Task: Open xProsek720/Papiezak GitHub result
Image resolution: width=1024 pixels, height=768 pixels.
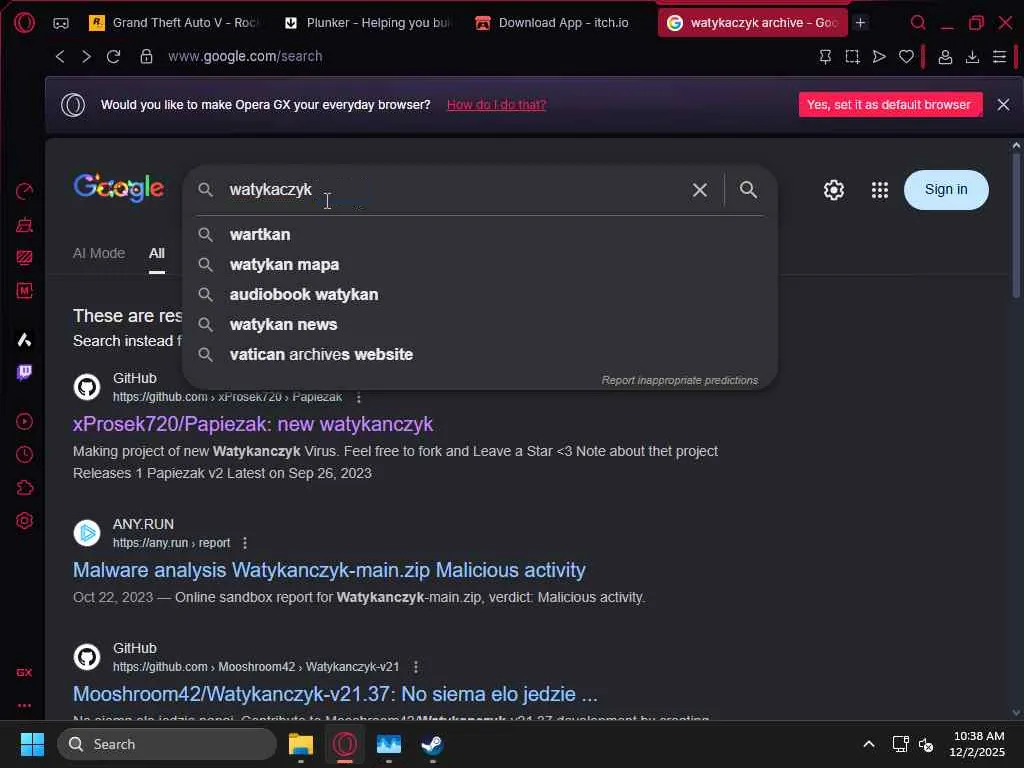Action: pos(253,424)
